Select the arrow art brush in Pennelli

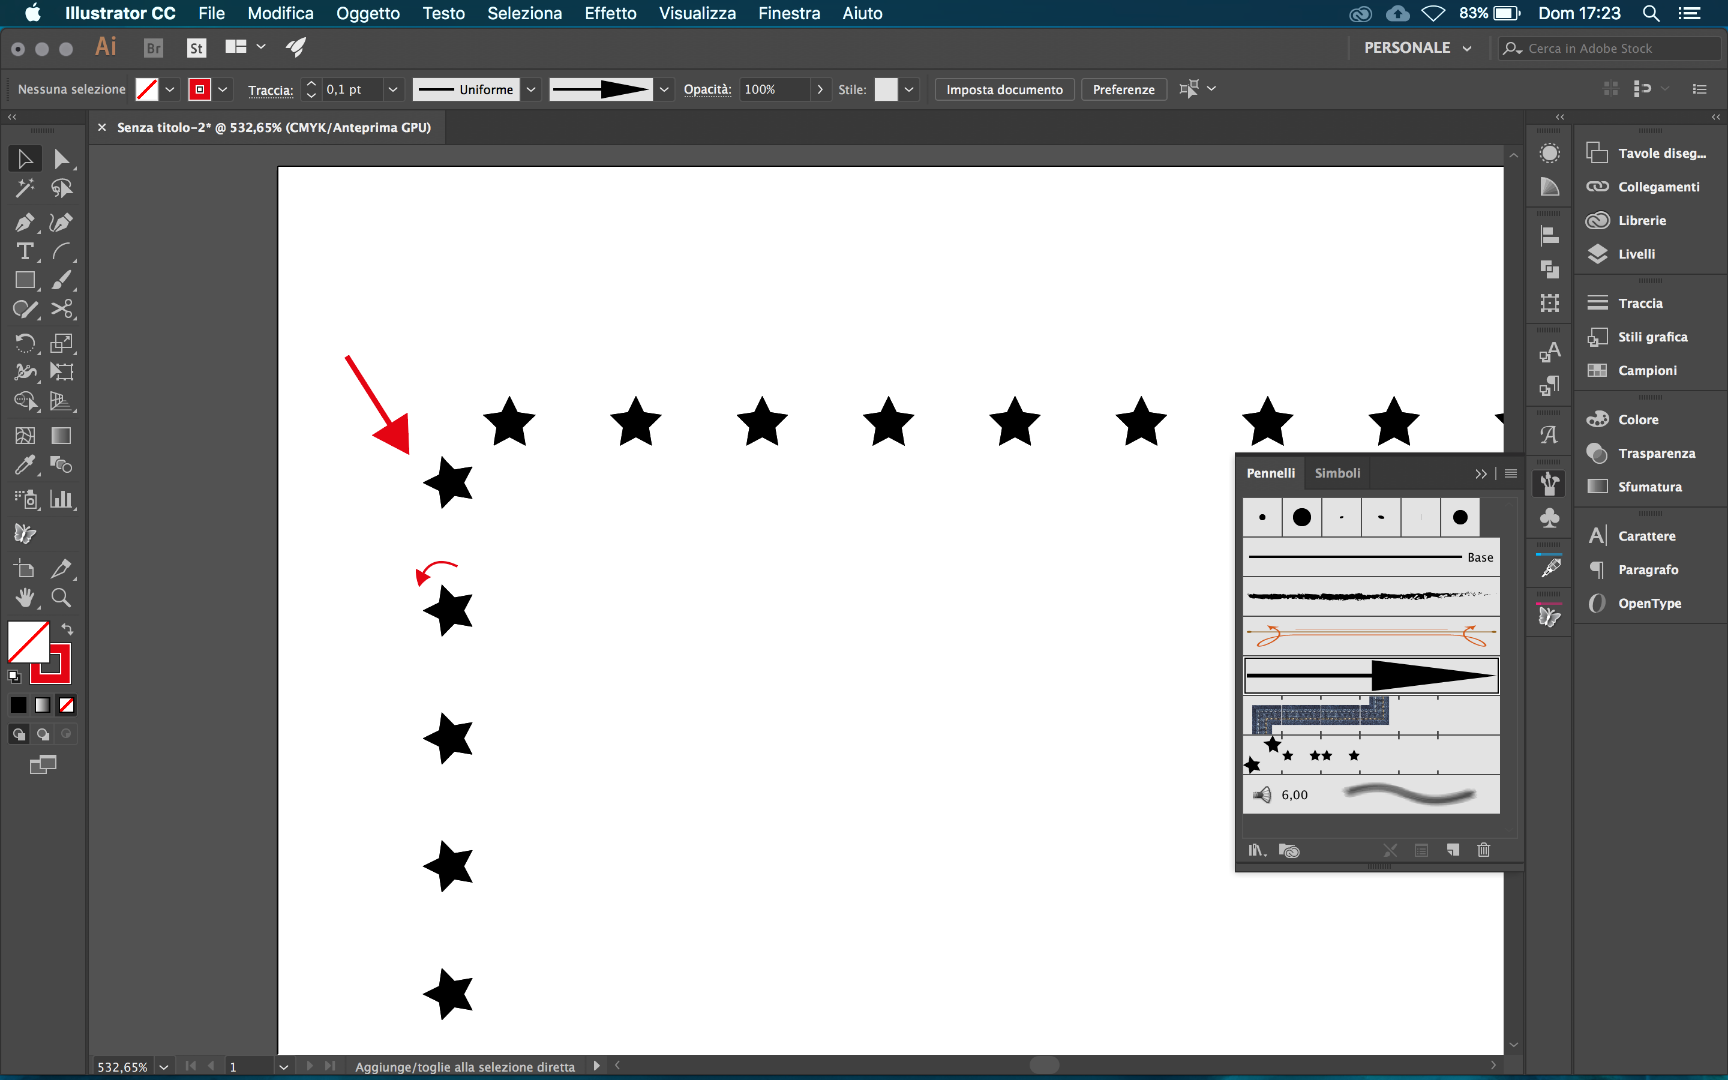[x=1371, y=676]
